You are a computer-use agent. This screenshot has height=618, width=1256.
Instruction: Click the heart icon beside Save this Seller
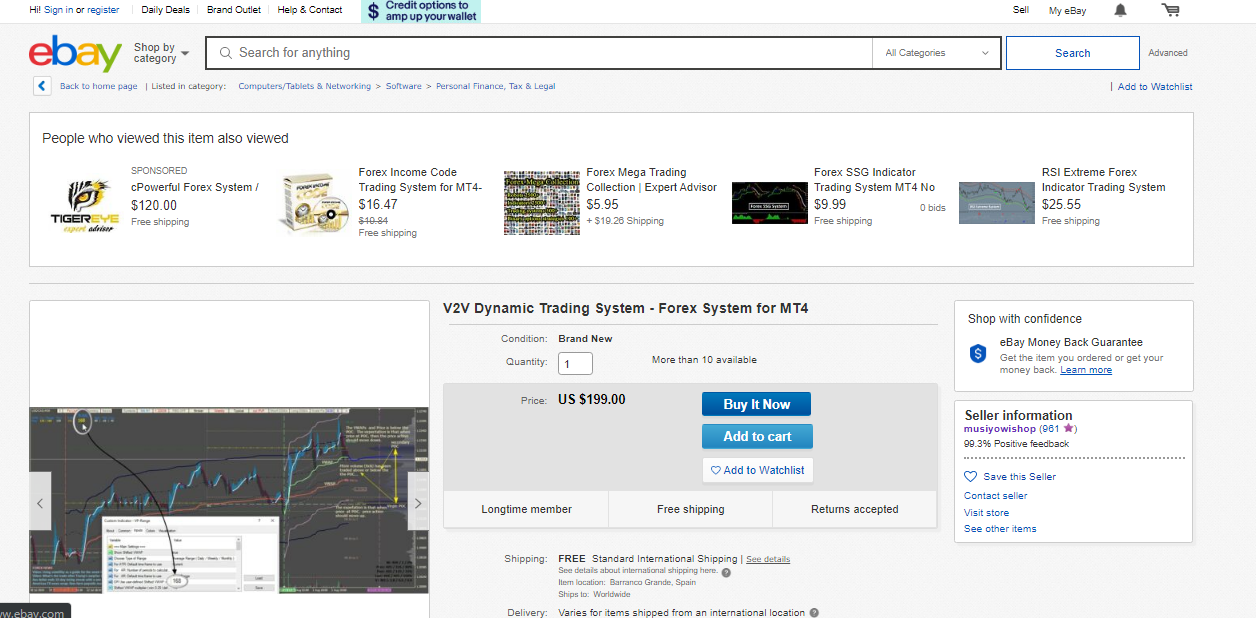point(970,477)
